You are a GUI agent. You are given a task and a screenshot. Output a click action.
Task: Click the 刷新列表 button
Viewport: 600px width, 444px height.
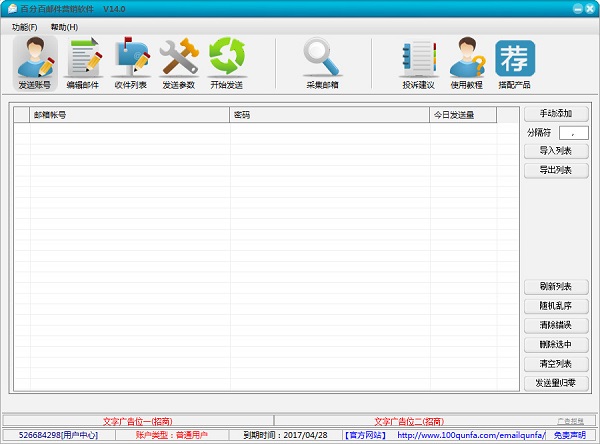coord(555,287)
